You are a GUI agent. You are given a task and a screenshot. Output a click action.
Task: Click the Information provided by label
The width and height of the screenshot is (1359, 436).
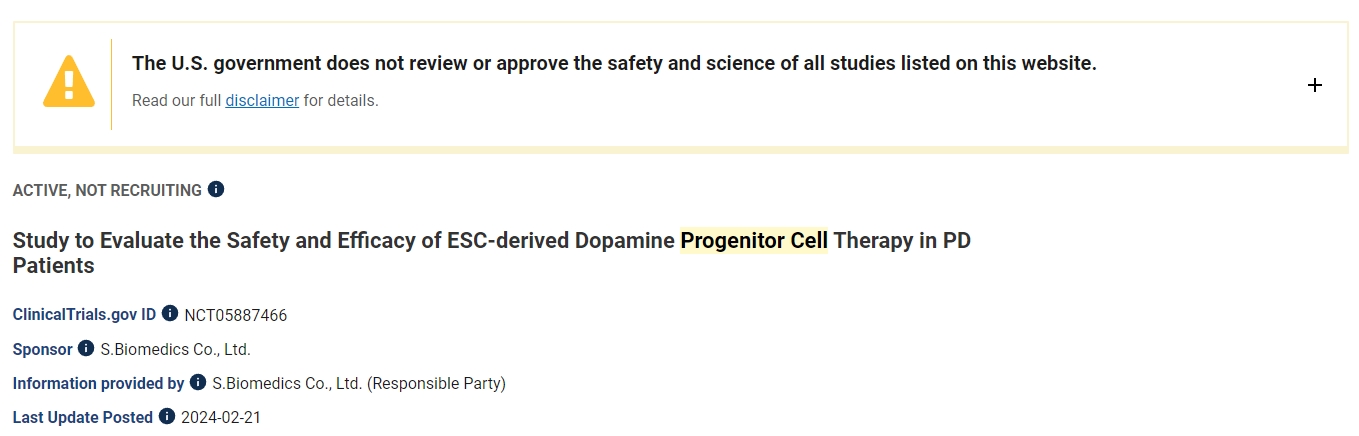click(98, 383)
